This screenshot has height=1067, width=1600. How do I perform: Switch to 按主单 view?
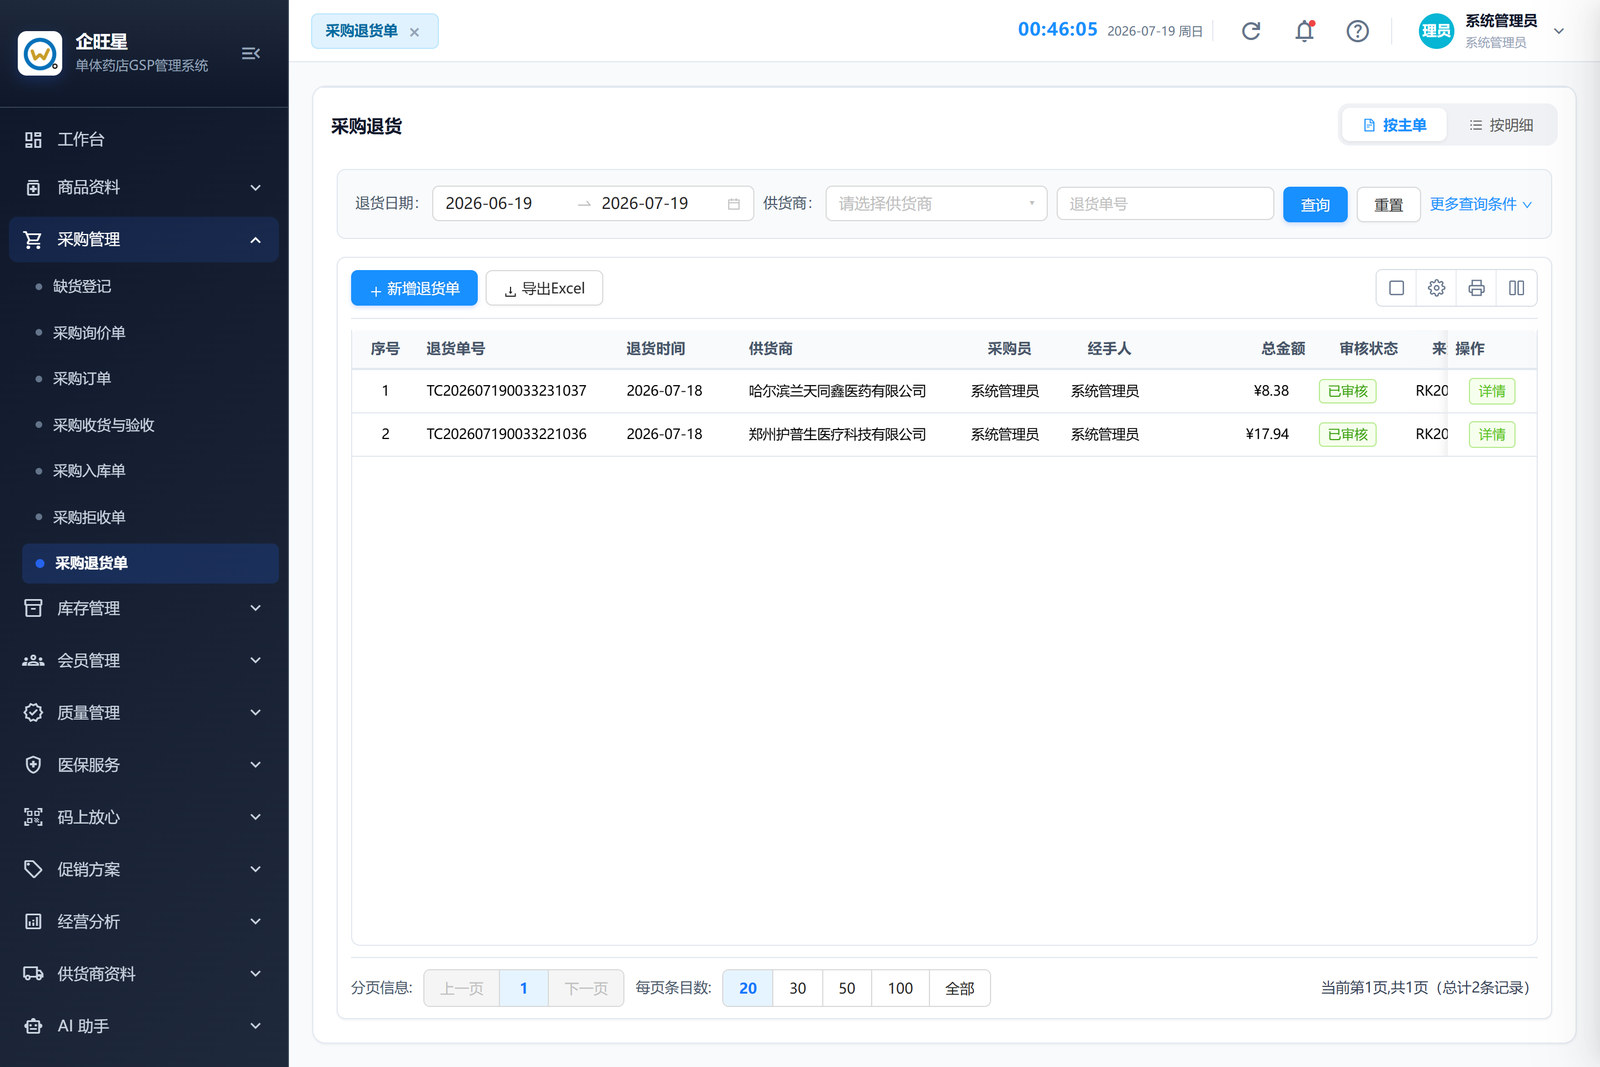1394,125
